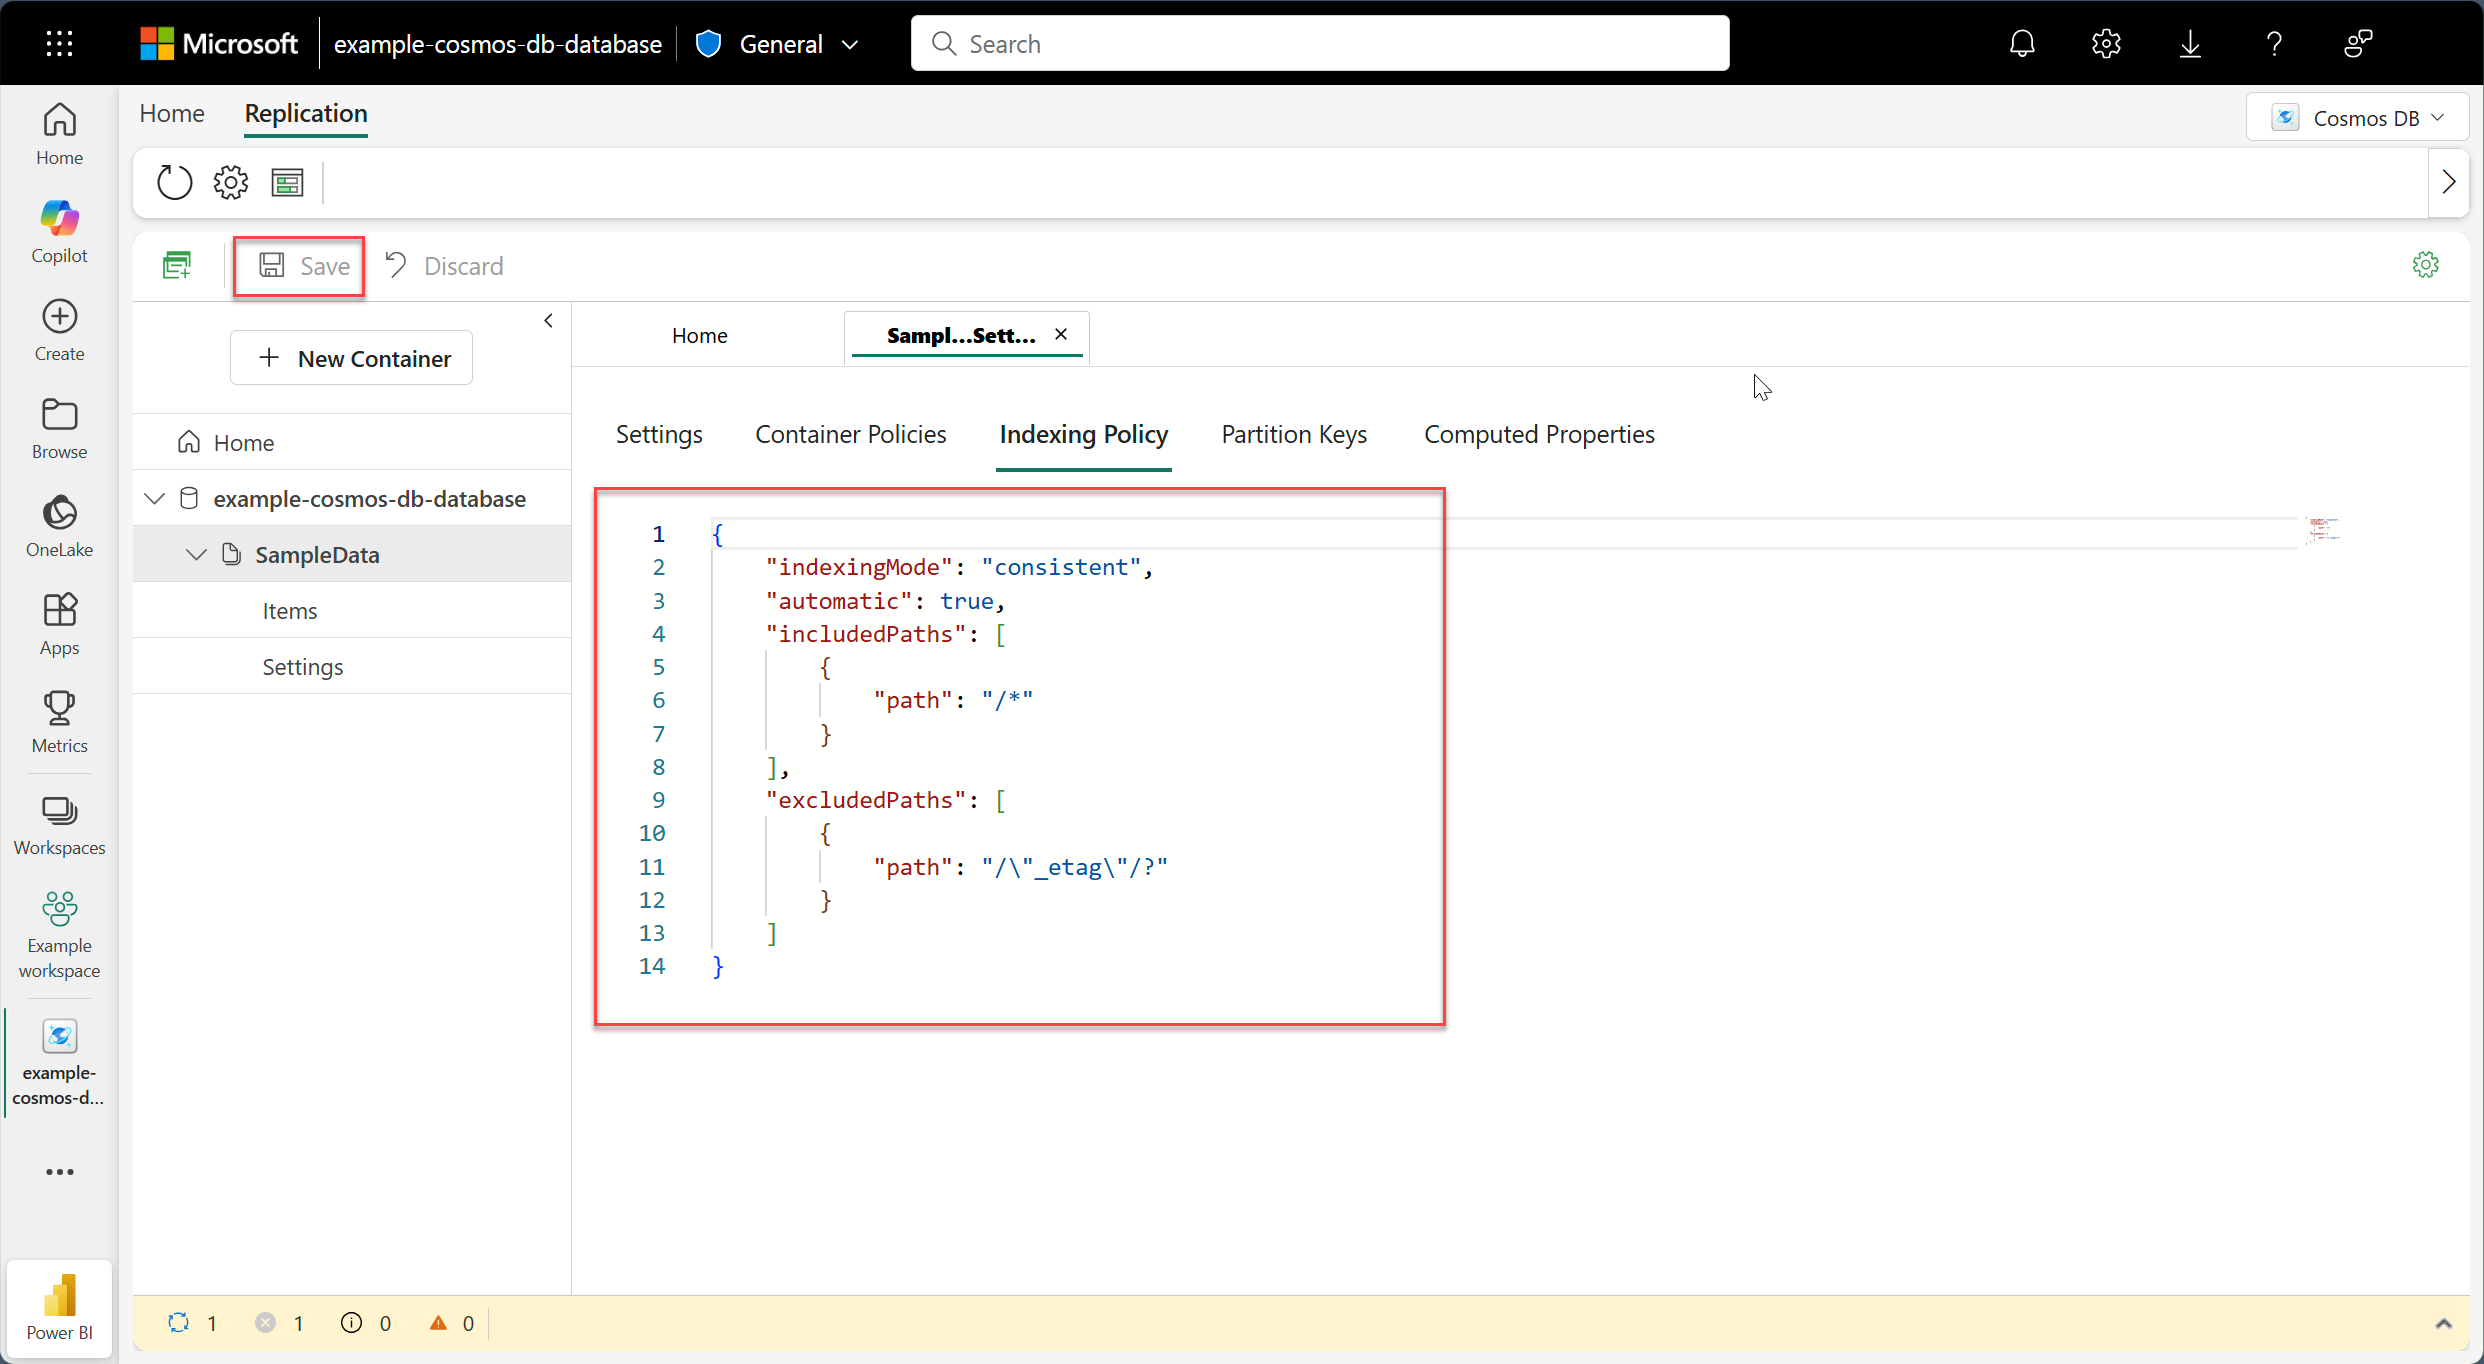Viewport: 2484px width, 1364px height.
Task: Collapse the left explorer pane chevron
Action: (548, 321)
